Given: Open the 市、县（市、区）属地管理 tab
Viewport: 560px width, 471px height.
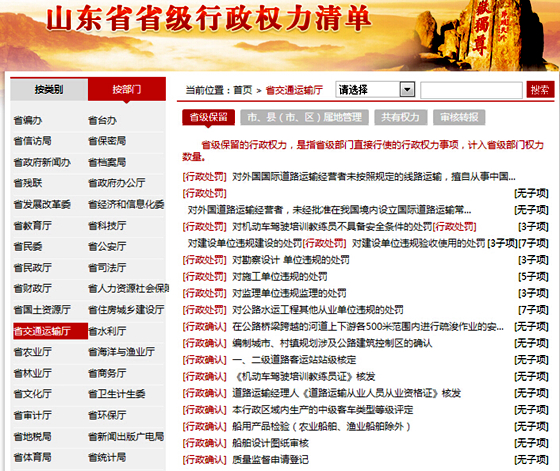Looking at the screenshot, I should pyautogui.click(x=305, y=117).
